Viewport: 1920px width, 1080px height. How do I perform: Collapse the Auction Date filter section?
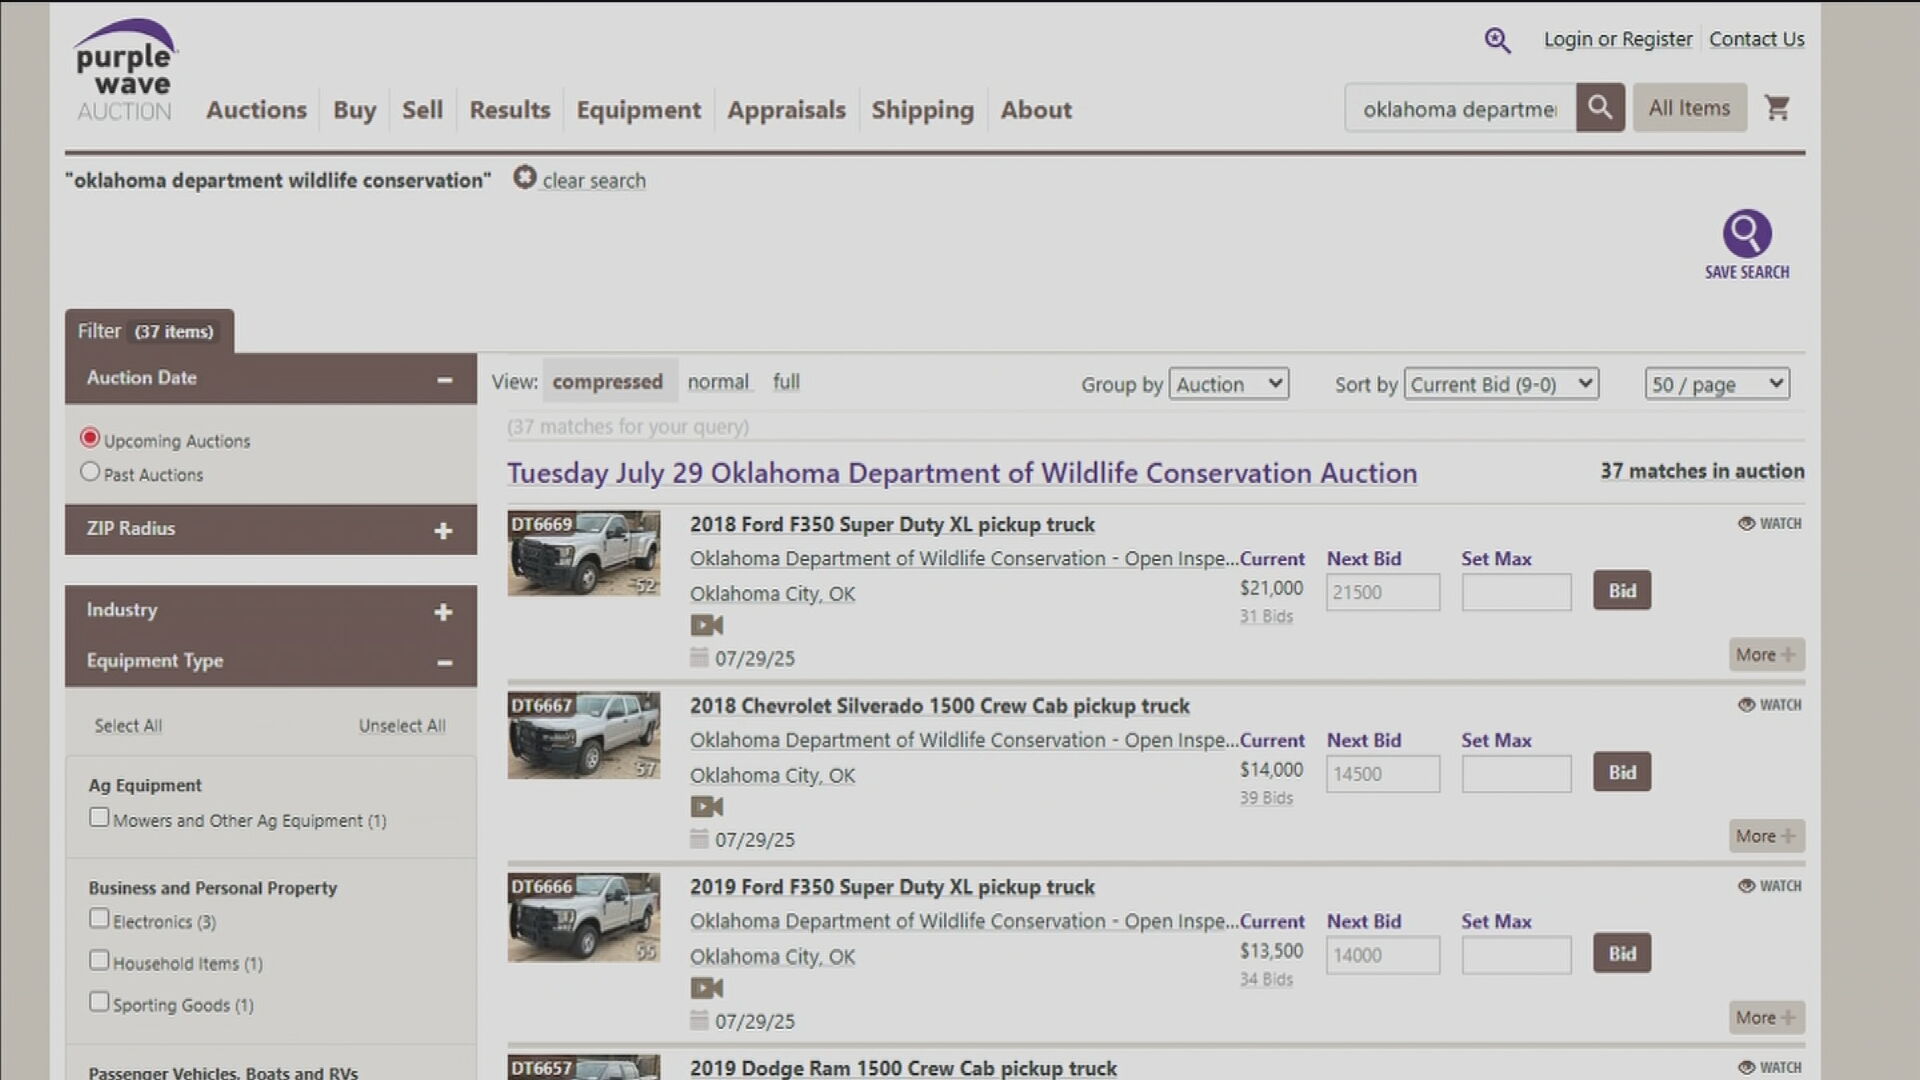[x=445, y=379]
